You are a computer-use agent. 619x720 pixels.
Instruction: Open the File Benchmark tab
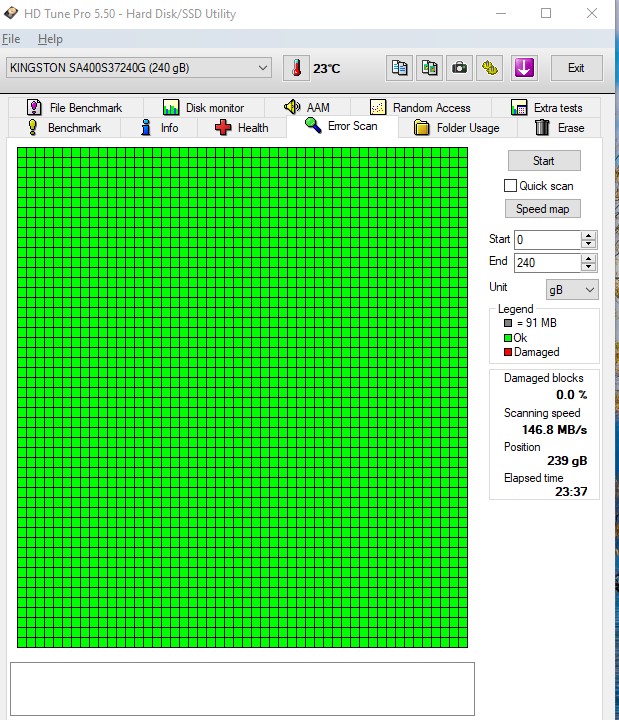pos(75,107)
